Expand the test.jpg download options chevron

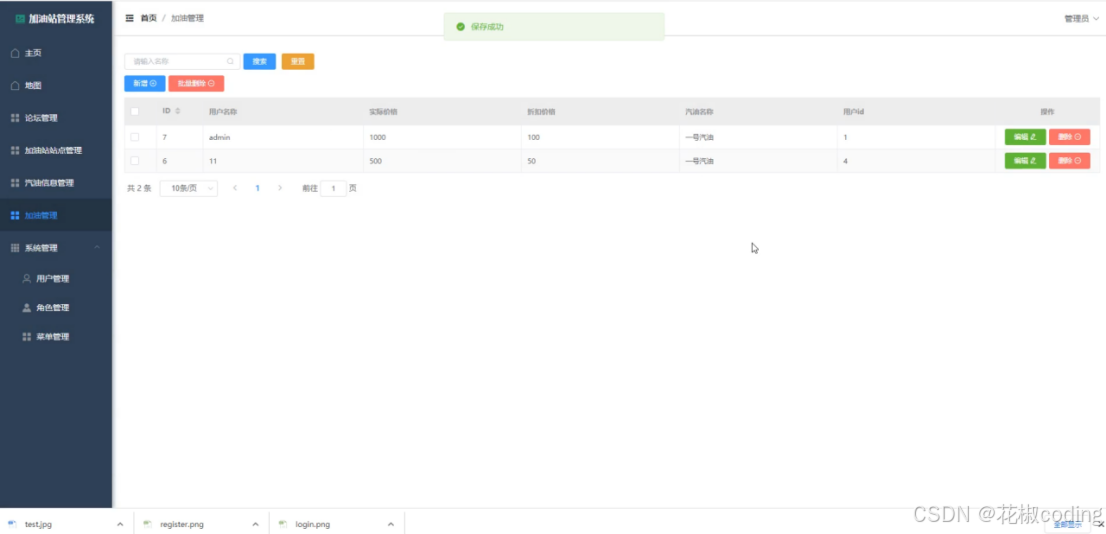(x=120, y=524)
